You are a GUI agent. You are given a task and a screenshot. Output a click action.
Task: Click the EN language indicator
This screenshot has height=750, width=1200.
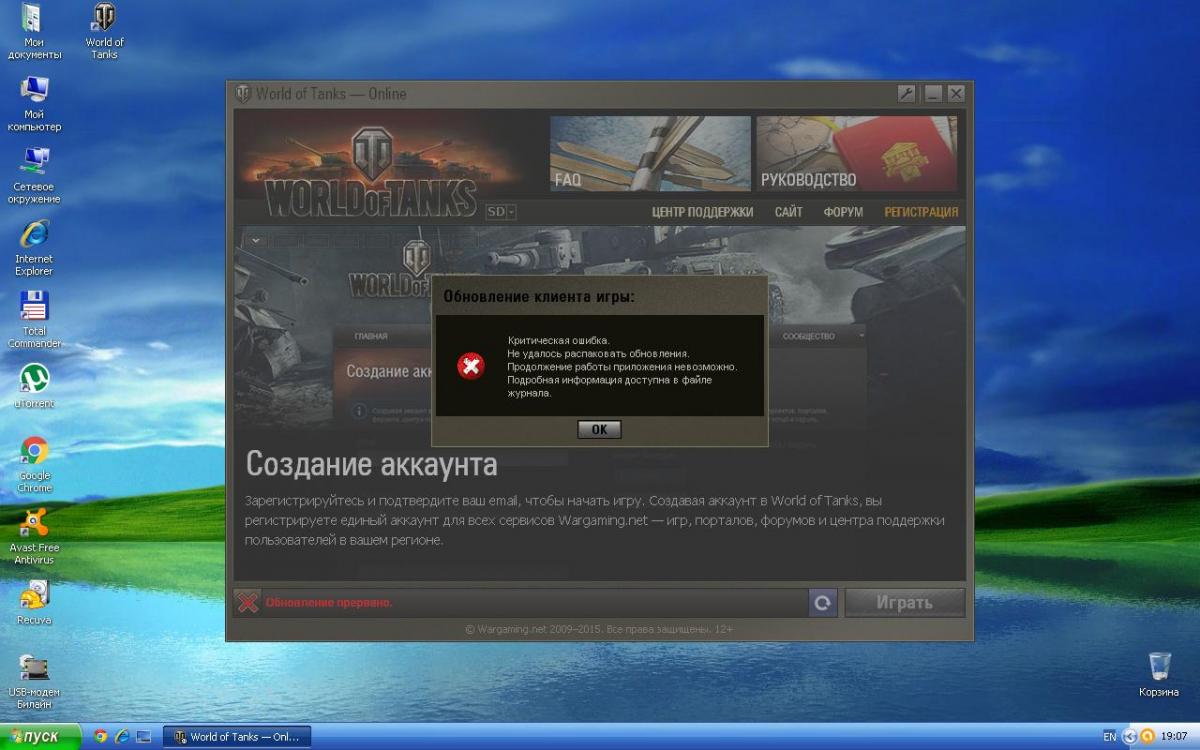click(1109, 737)
